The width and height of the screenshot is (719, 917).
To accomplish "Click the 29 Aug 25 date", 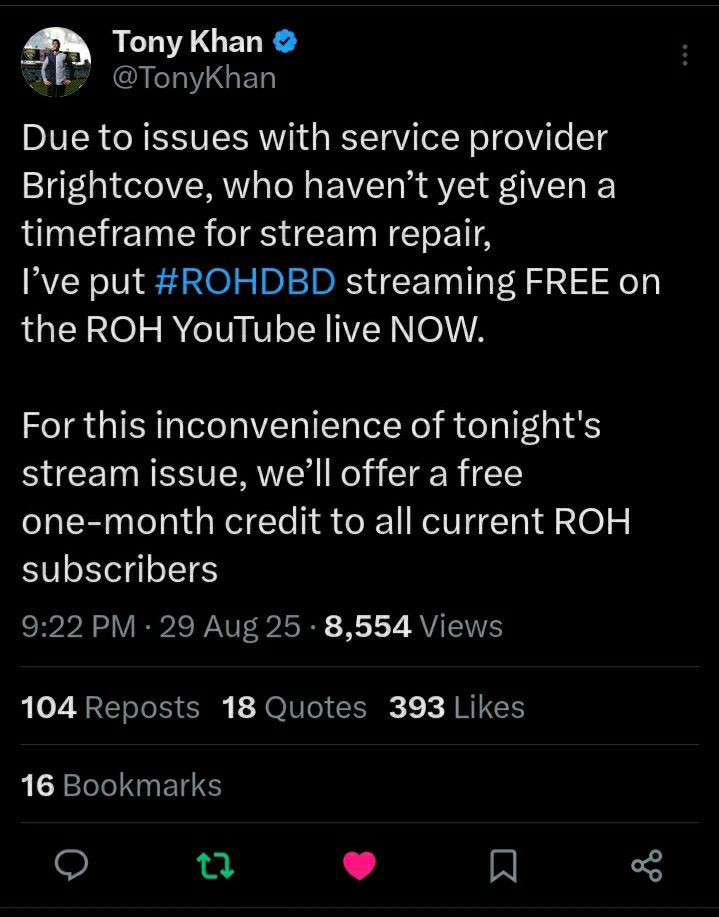I will pyautogui.click(x=229, y=626).
